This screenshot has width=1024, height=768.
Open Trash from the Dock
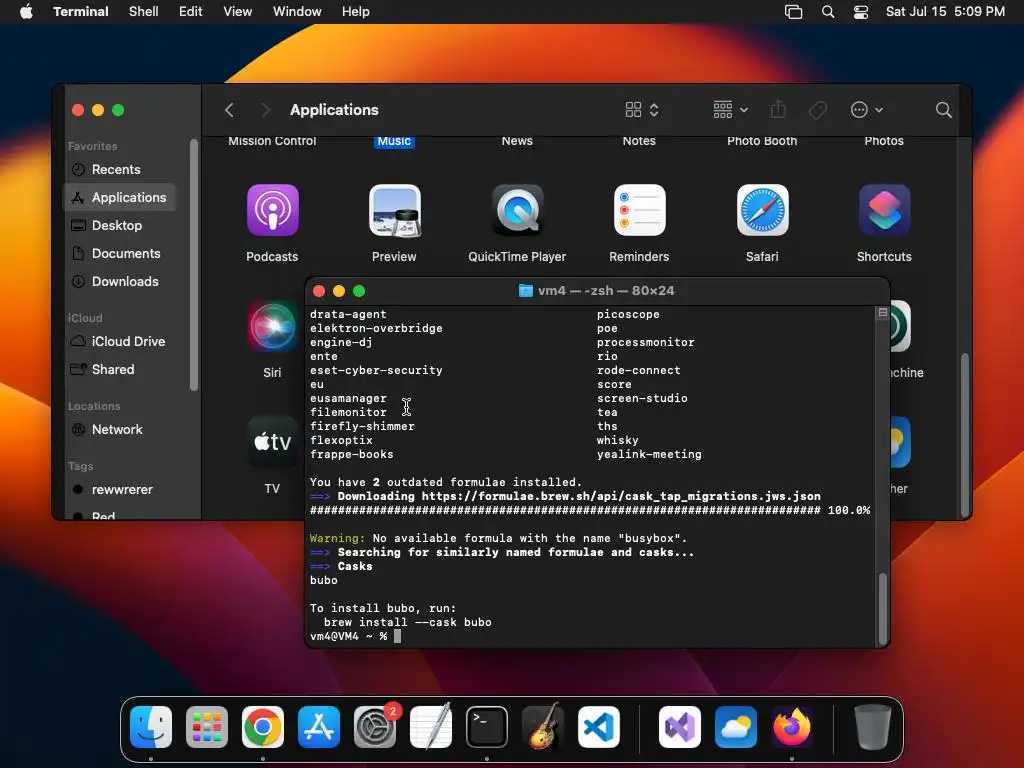click(872, 727)
